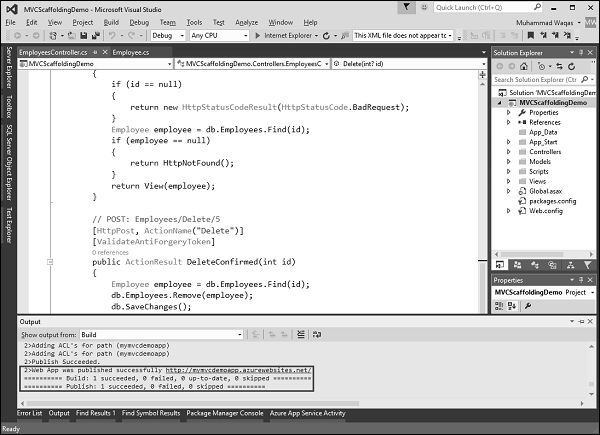This screenshot has height=435, width=600.
Task: Click the Redo toolbar icon
Action: [x=131, y=36]
